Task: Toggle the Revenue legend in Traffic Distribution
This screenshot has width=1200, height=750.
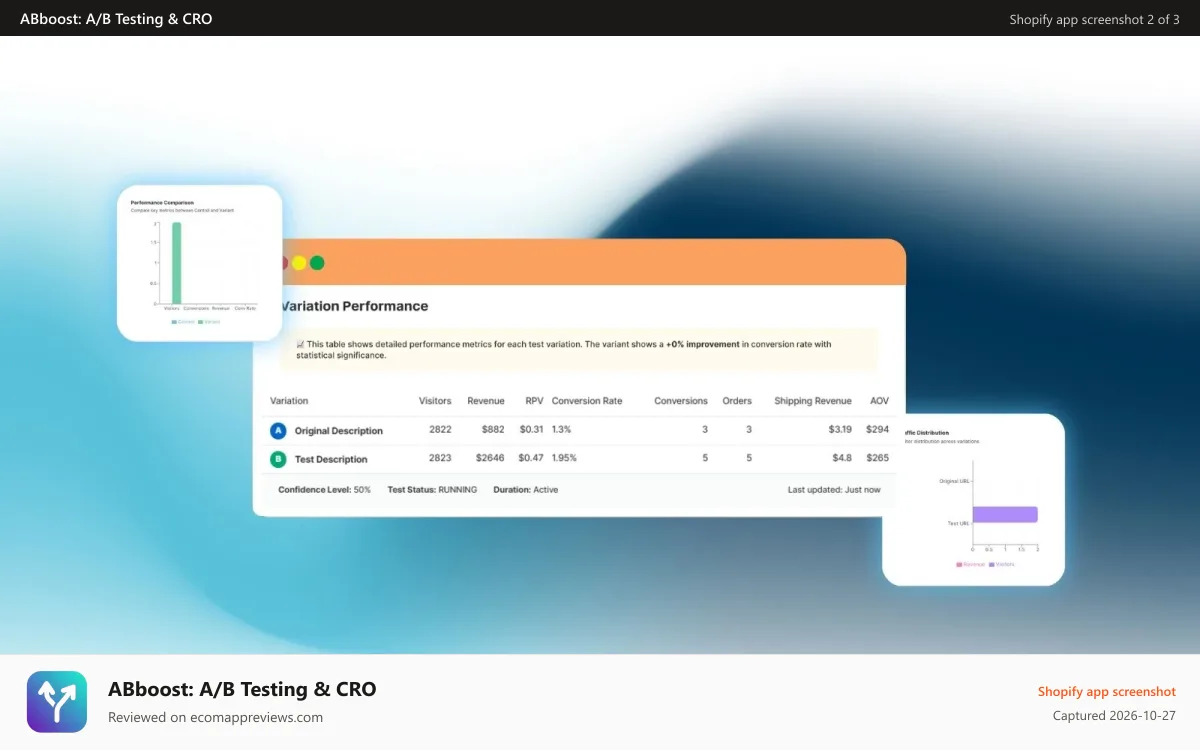Action: pos(971,564)
